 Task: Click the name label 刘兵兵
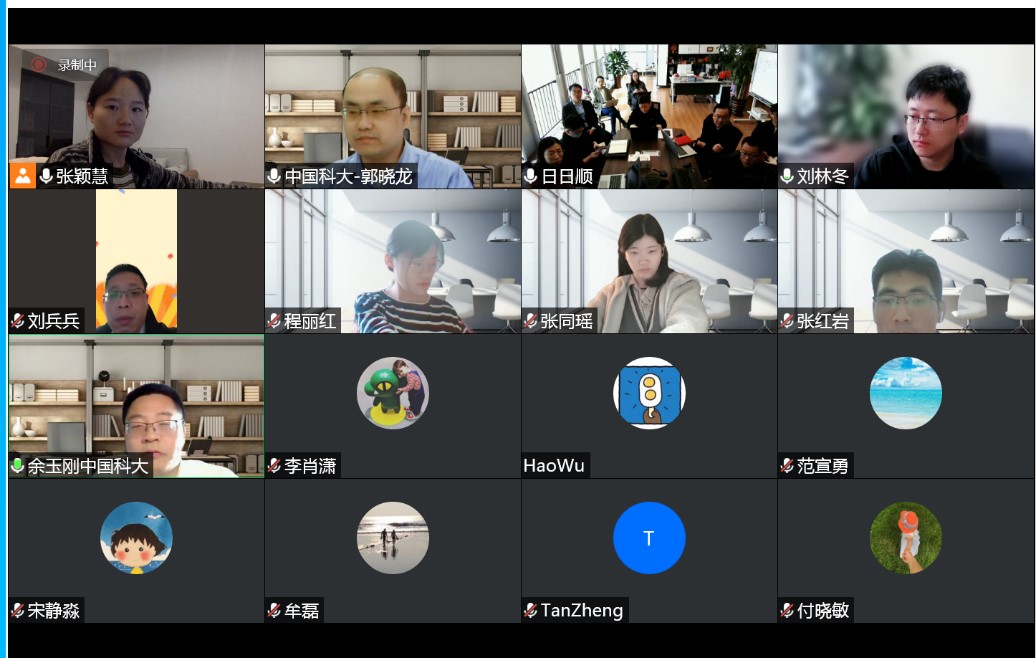pyautogui.click(x=54, y=321)
